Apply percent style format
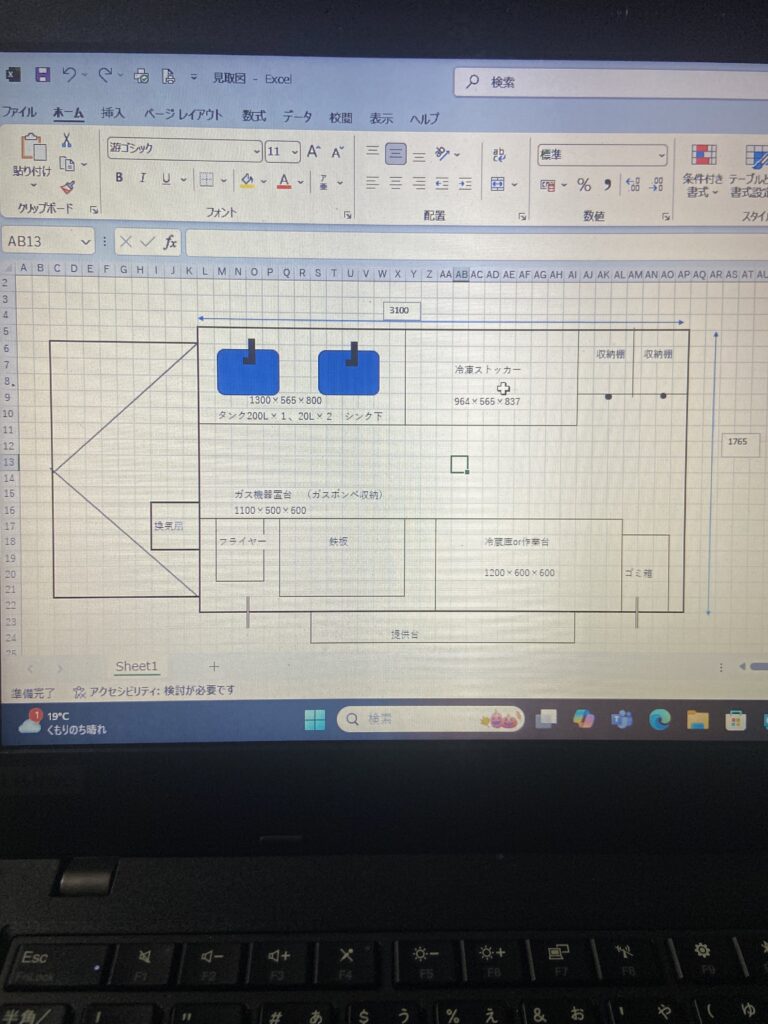 click(x=584, y=185)
